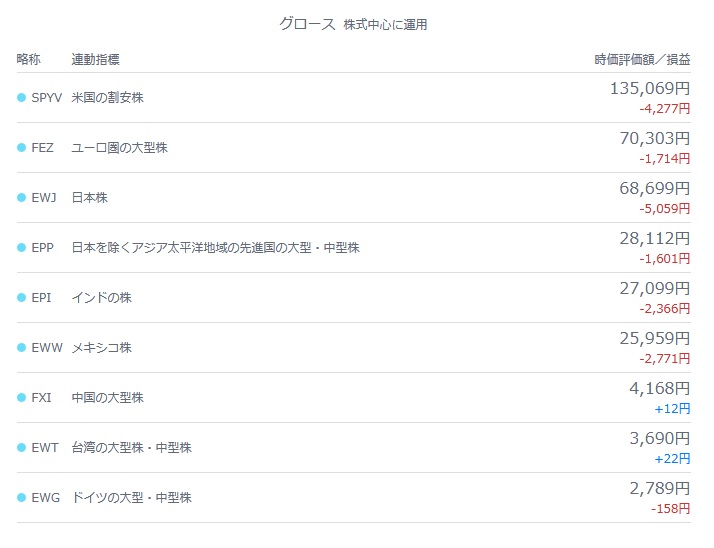
Task: Click the blue dot beside EPI
Action: pyautogui.click(x=21, y=297)
